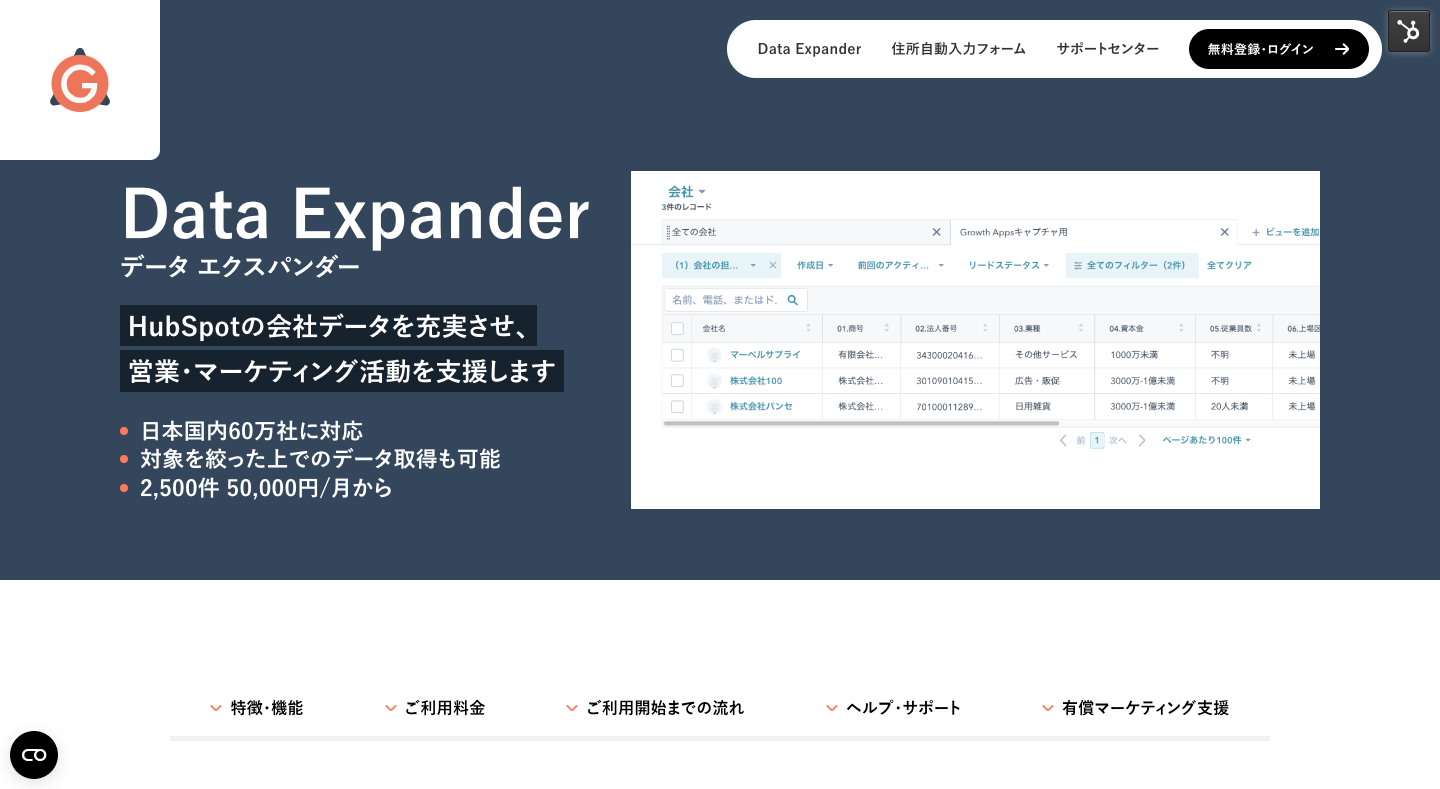Check the box for マーベルサプライ
The height and width of the screenshot is (789, 1440).
677,355
